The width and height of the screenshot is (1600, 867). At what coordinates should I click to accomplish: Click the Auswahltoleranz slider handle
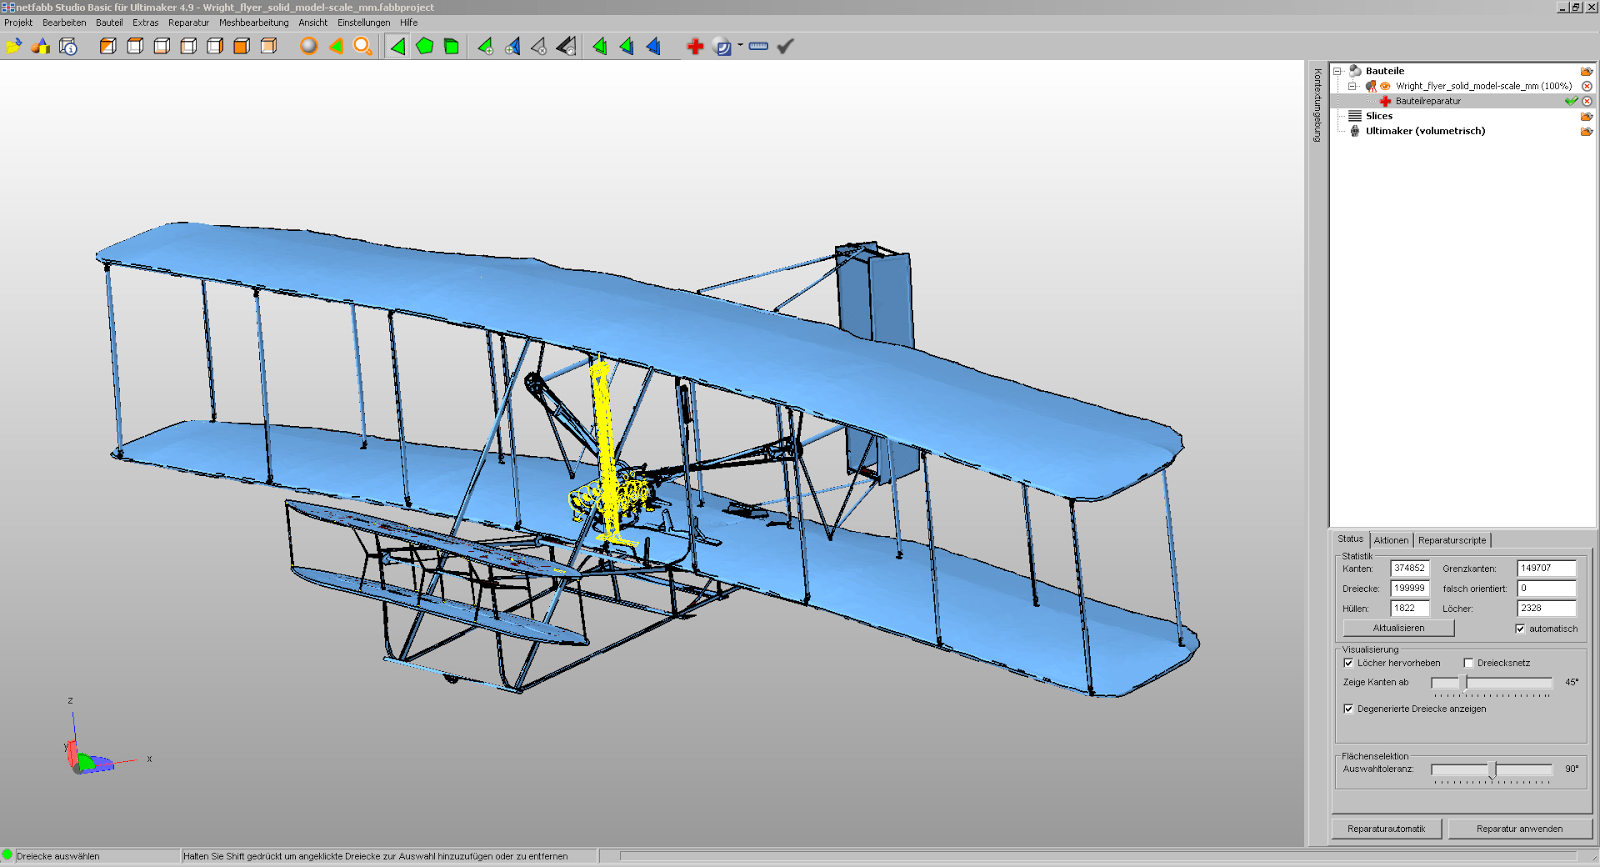point(1492,769)
